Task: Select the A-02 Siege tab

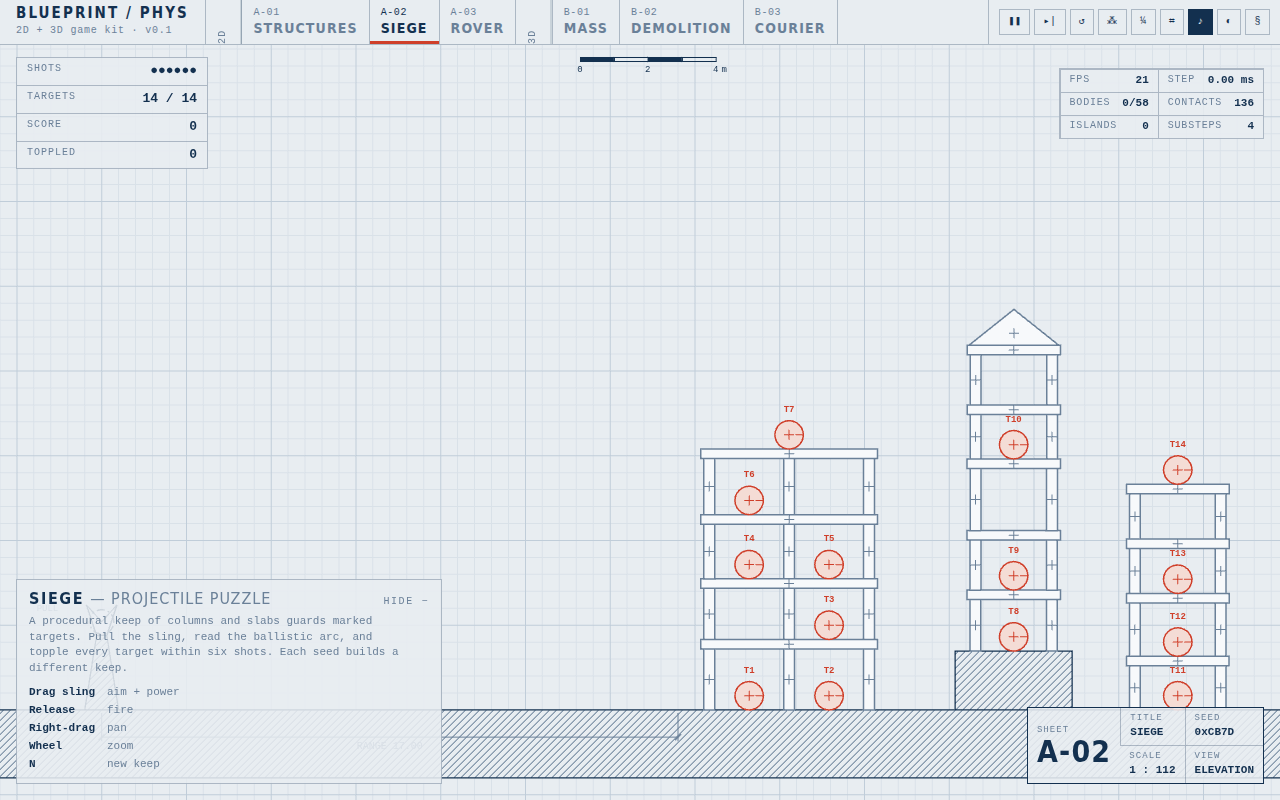Action: pos(404,22)
